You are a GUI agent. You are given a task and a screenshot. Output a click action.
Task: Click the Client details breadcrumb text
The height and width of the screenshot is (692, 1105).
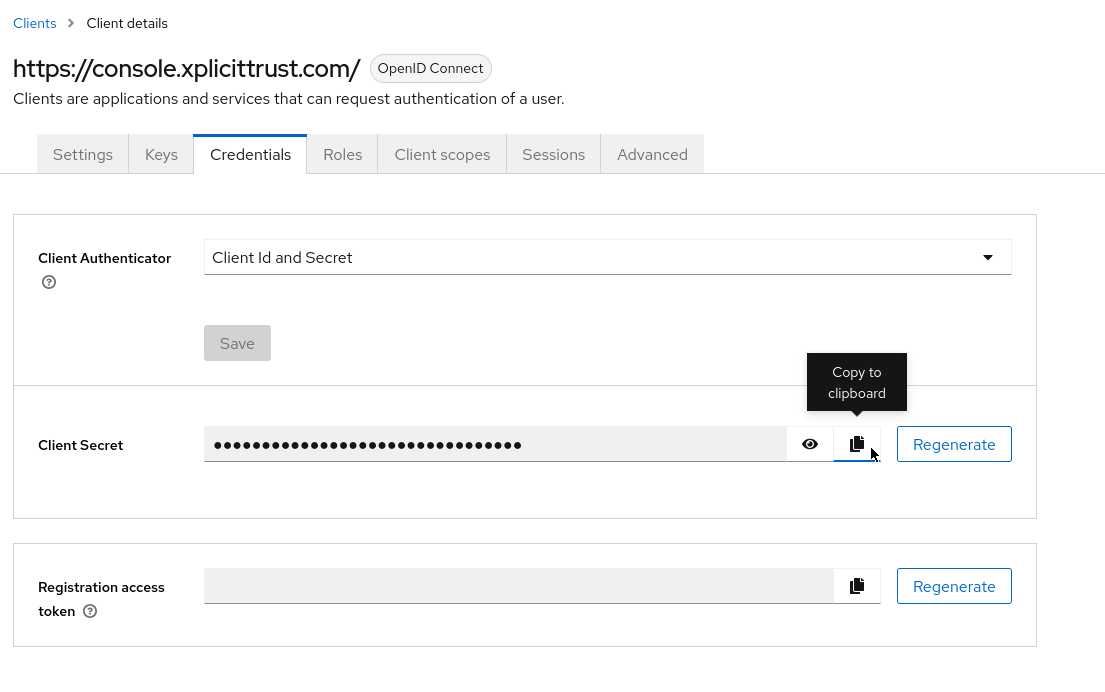coord(127,23)
